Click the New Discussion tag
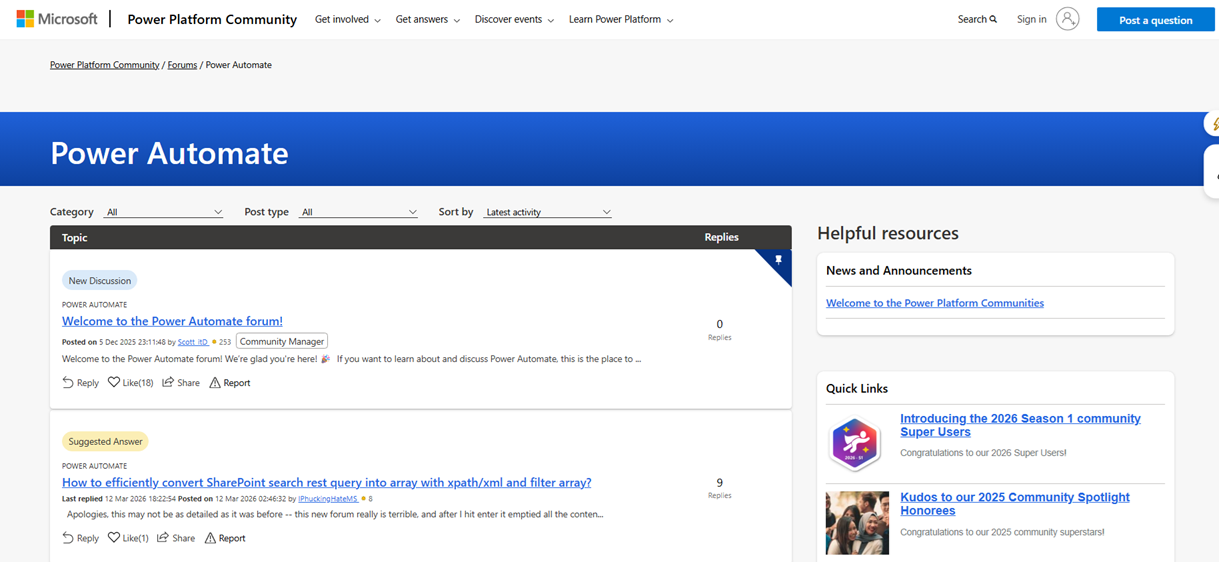The height and width of the screenshot is (562, 1219). coord(100,280)
